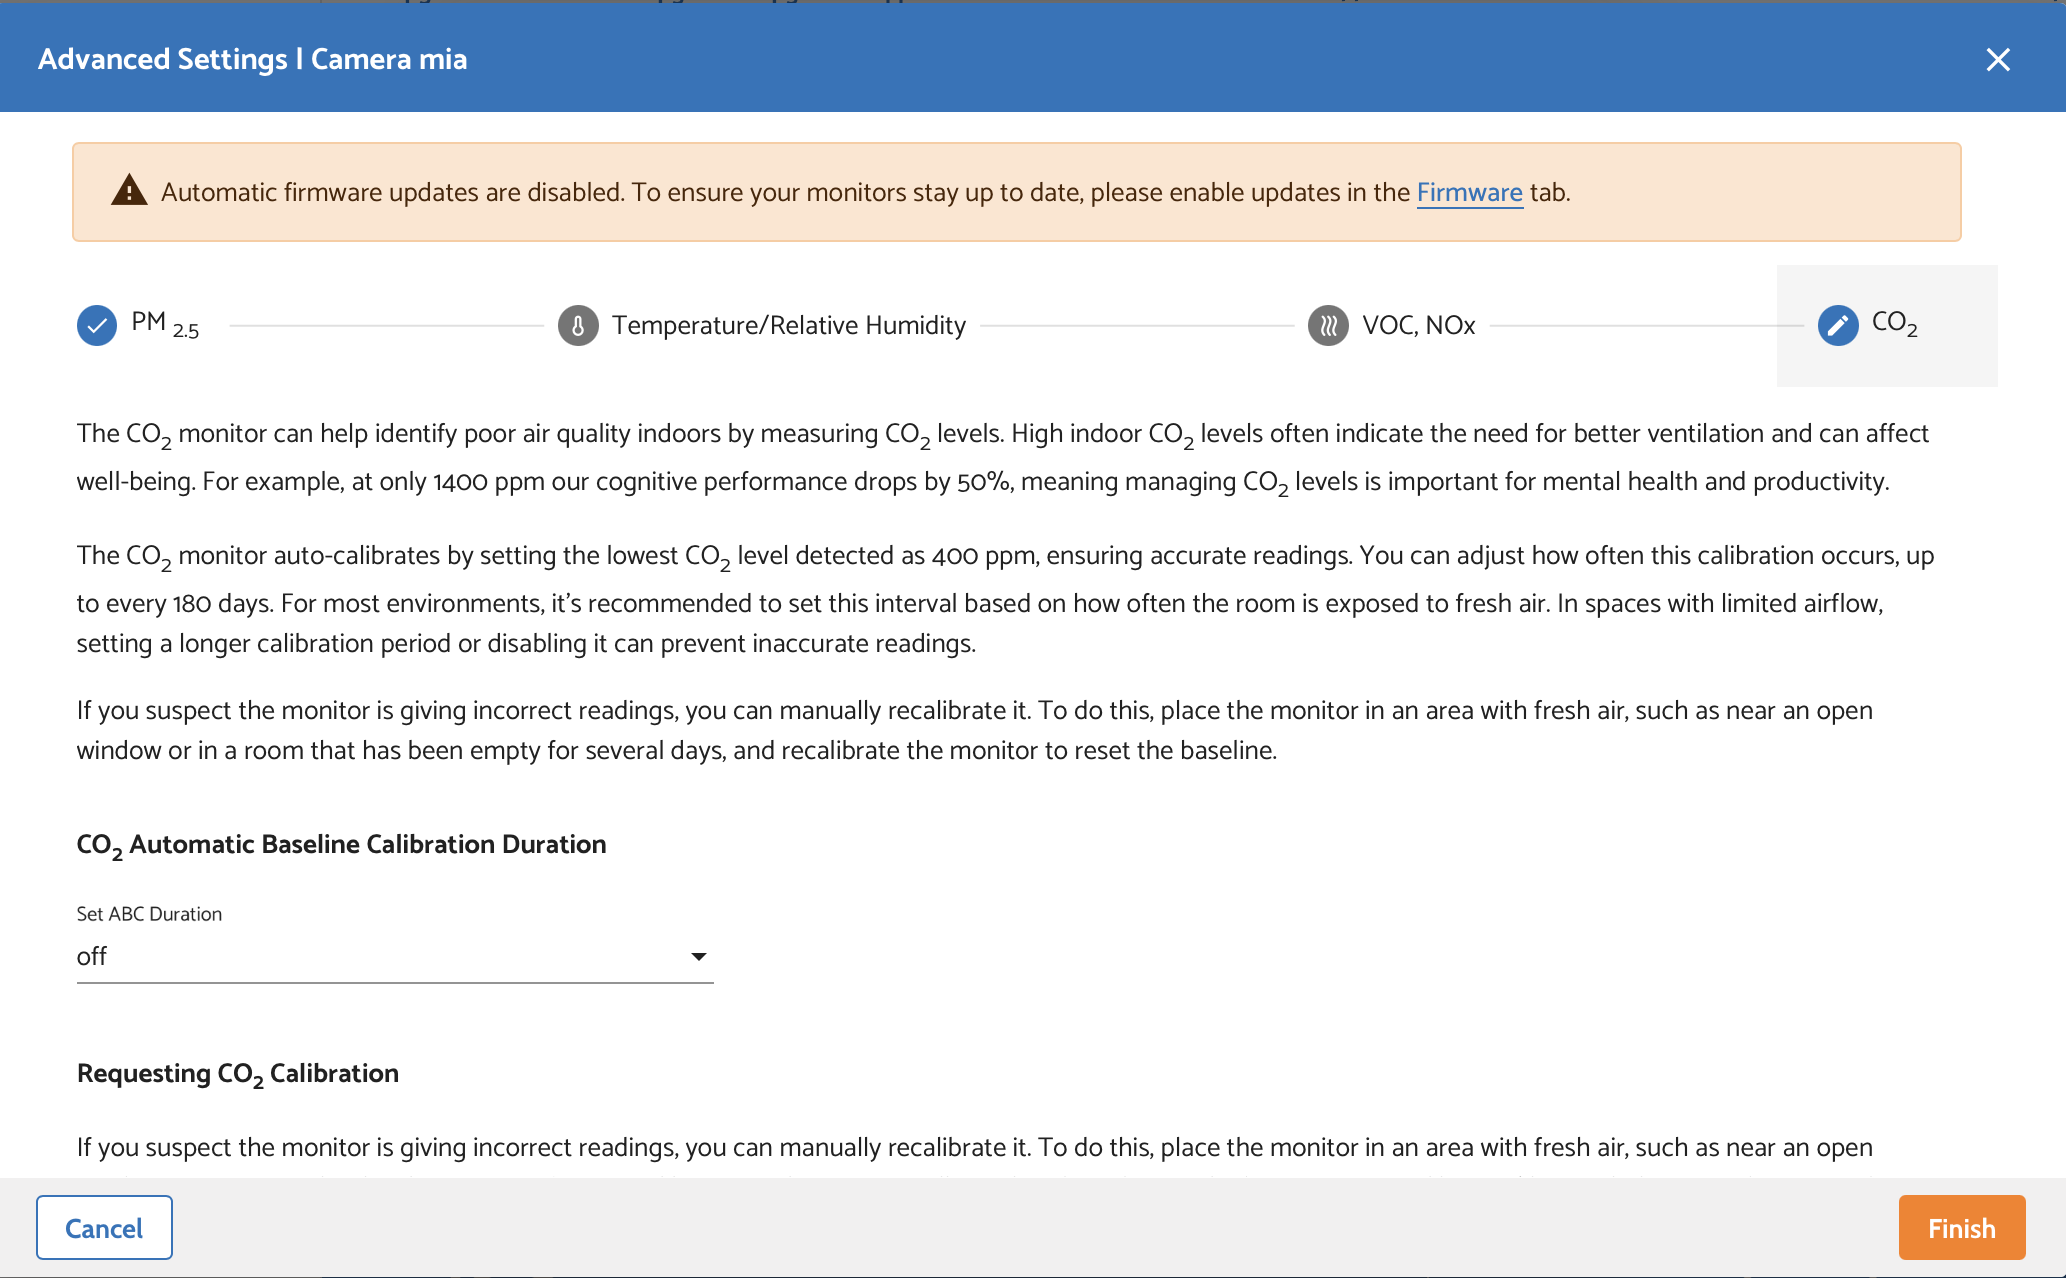The width and height of the screenshot is (2066, 1278).
Task: Click the 'Requesting CO2 Calibration' heading
Action: click(238, 1074)
